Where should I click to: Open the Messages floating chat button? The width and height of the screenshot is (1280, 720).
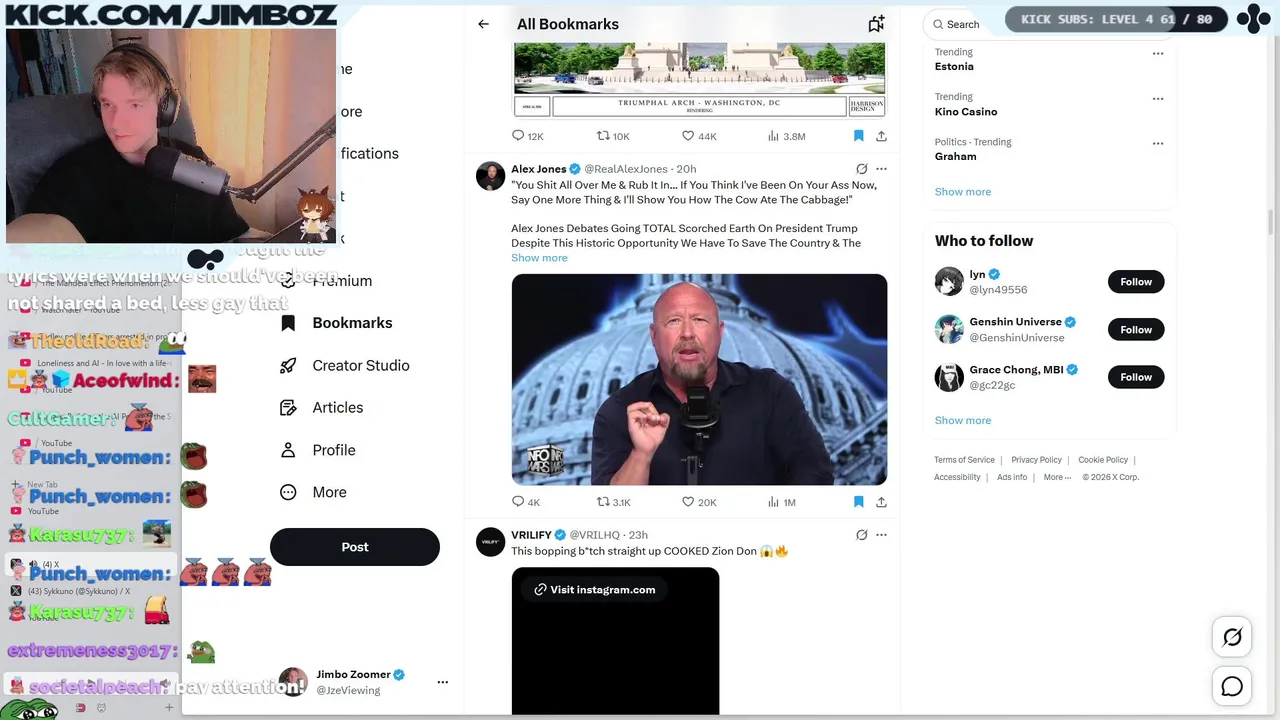point(1232,686)
